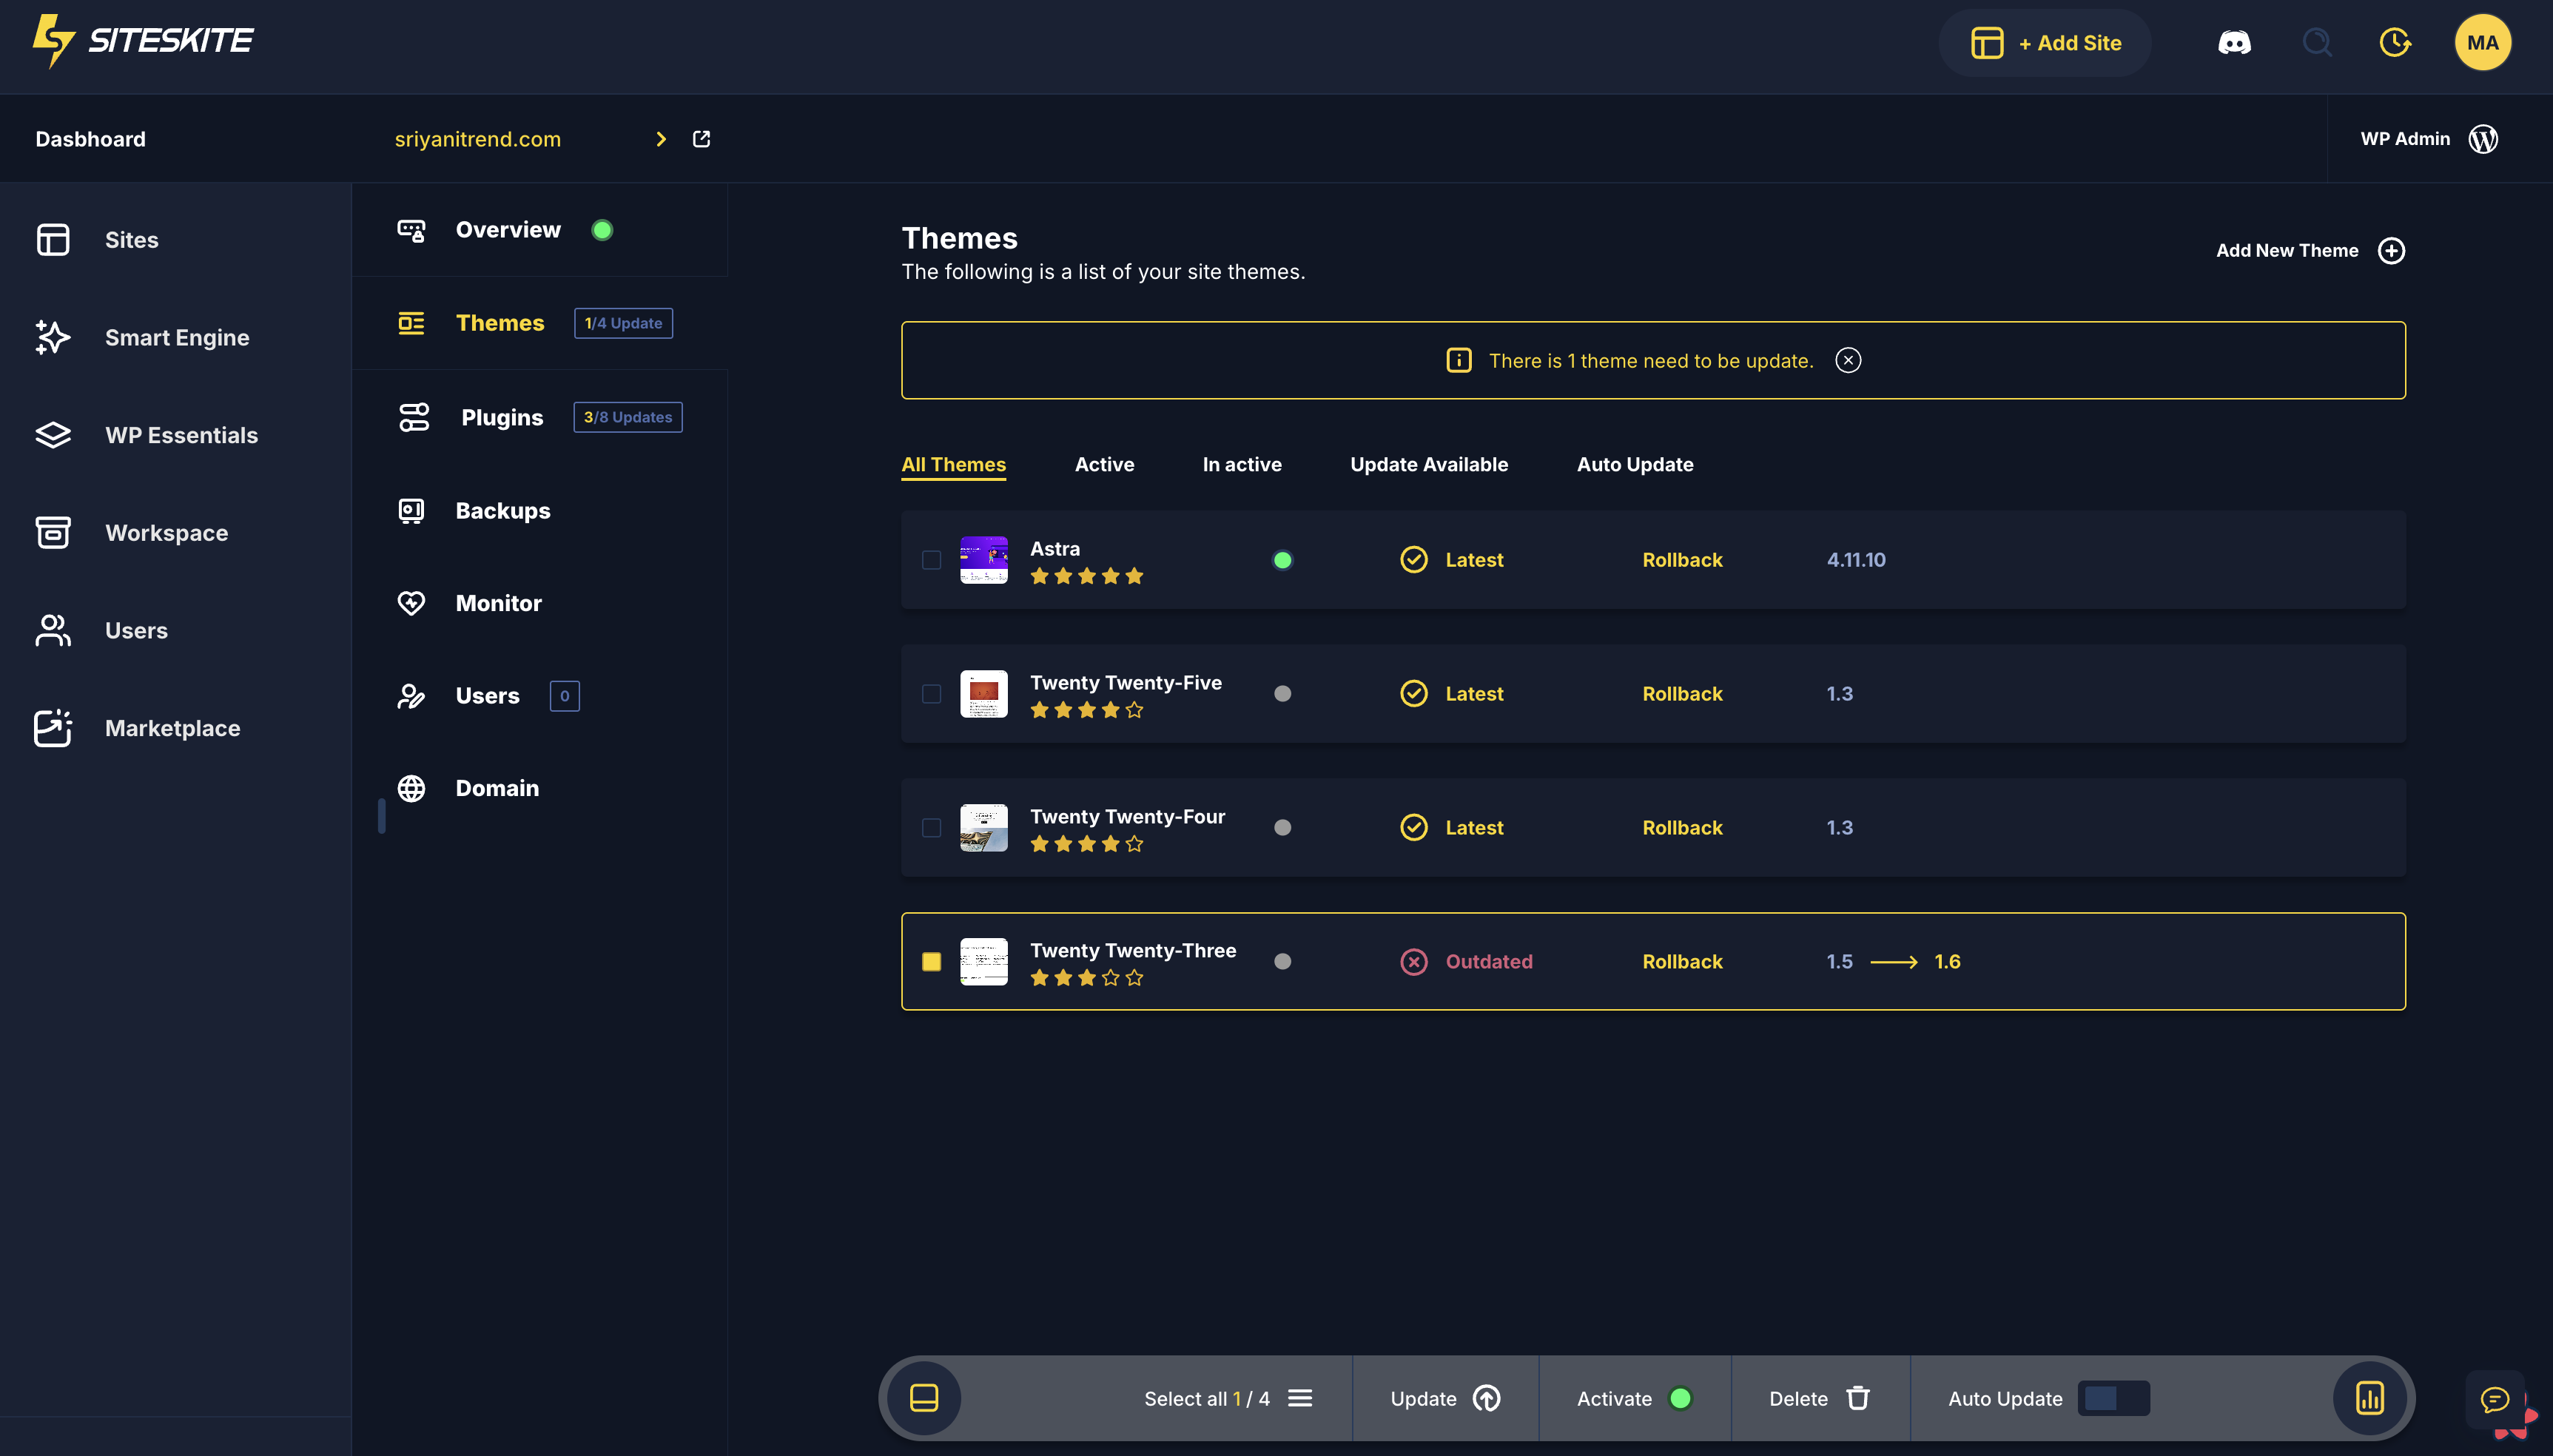Screen dimensions: 2553x1456
Task: Open the MA profile avatar menu
Action: click(2482, 43)
